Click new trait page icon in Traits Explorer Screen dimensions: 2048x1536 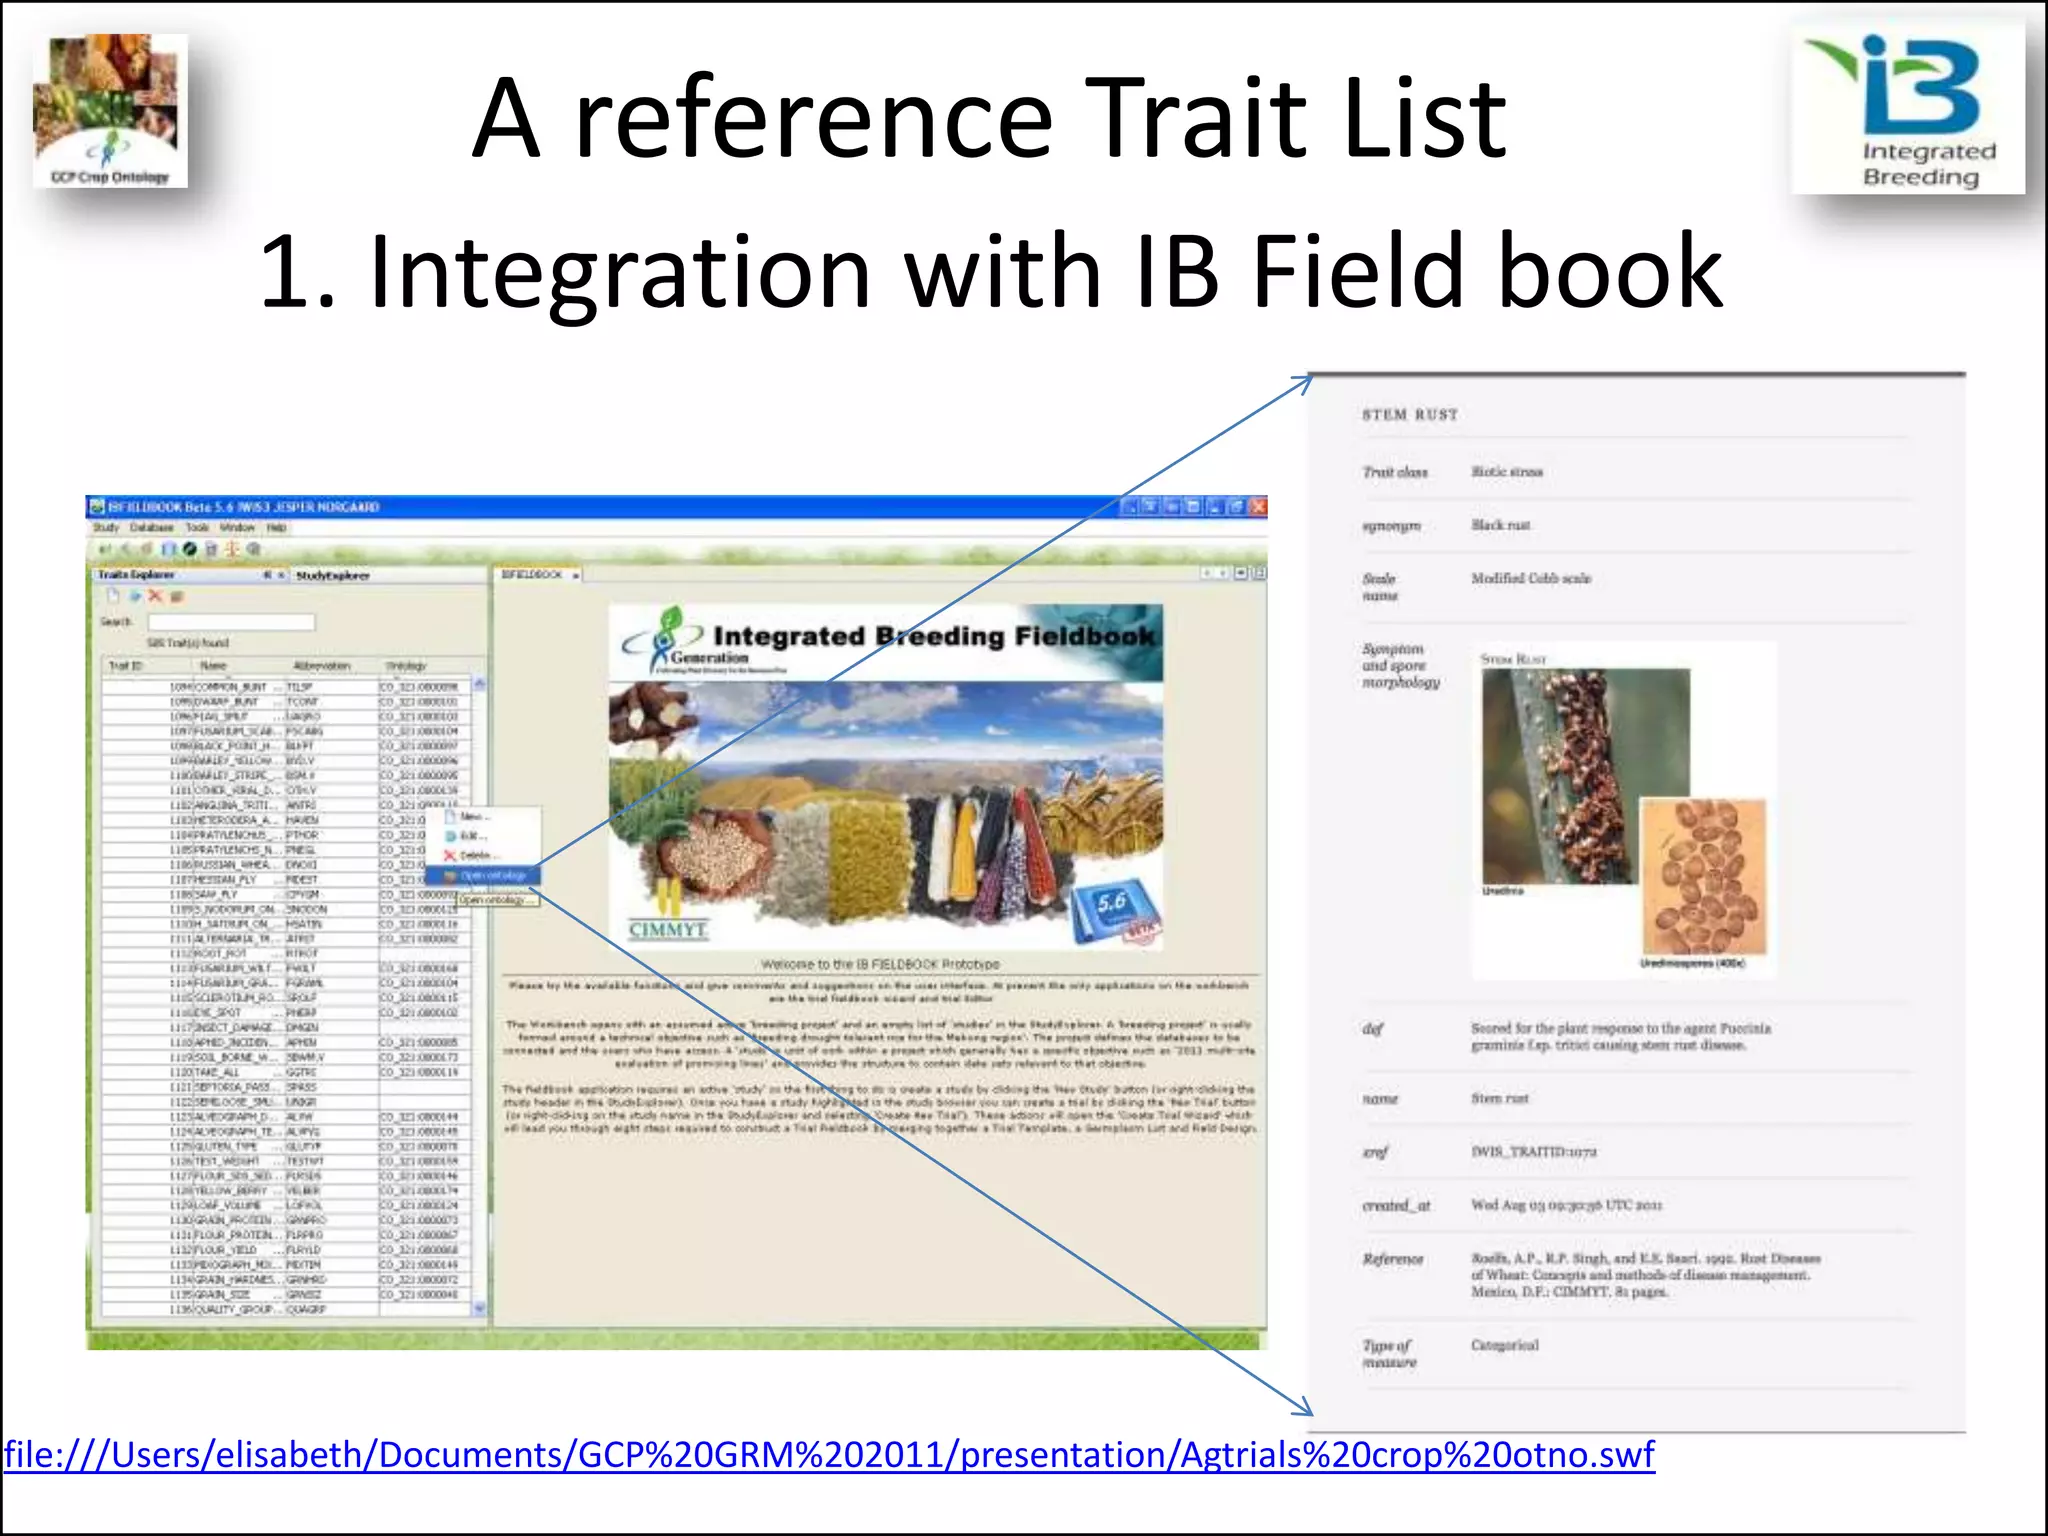tap(113, 596)
